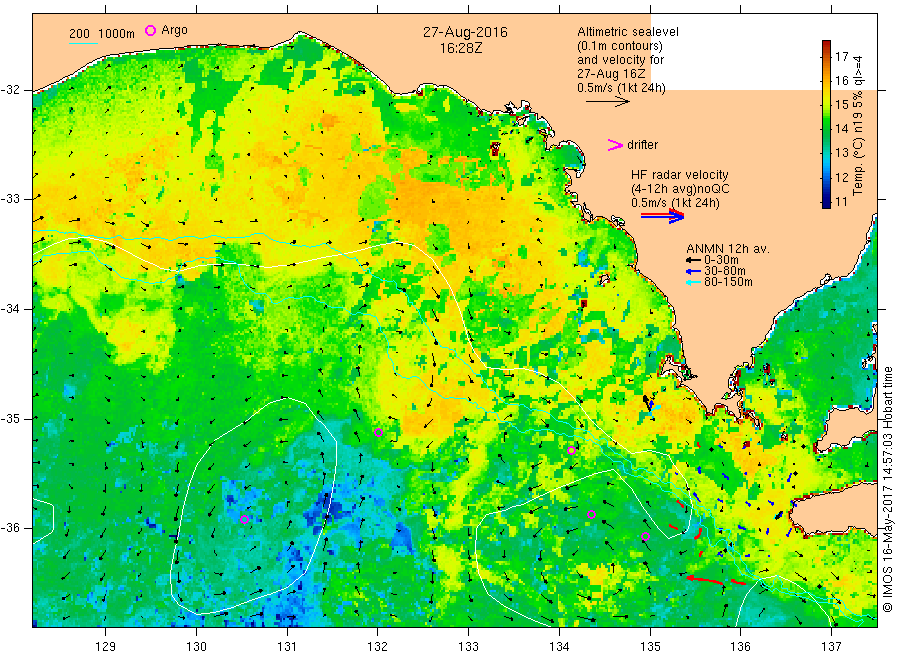The image size is (900, 660).
Task: Select the Argo float marker near 134.4°E, 35.9°S
Action: (591, 514)
